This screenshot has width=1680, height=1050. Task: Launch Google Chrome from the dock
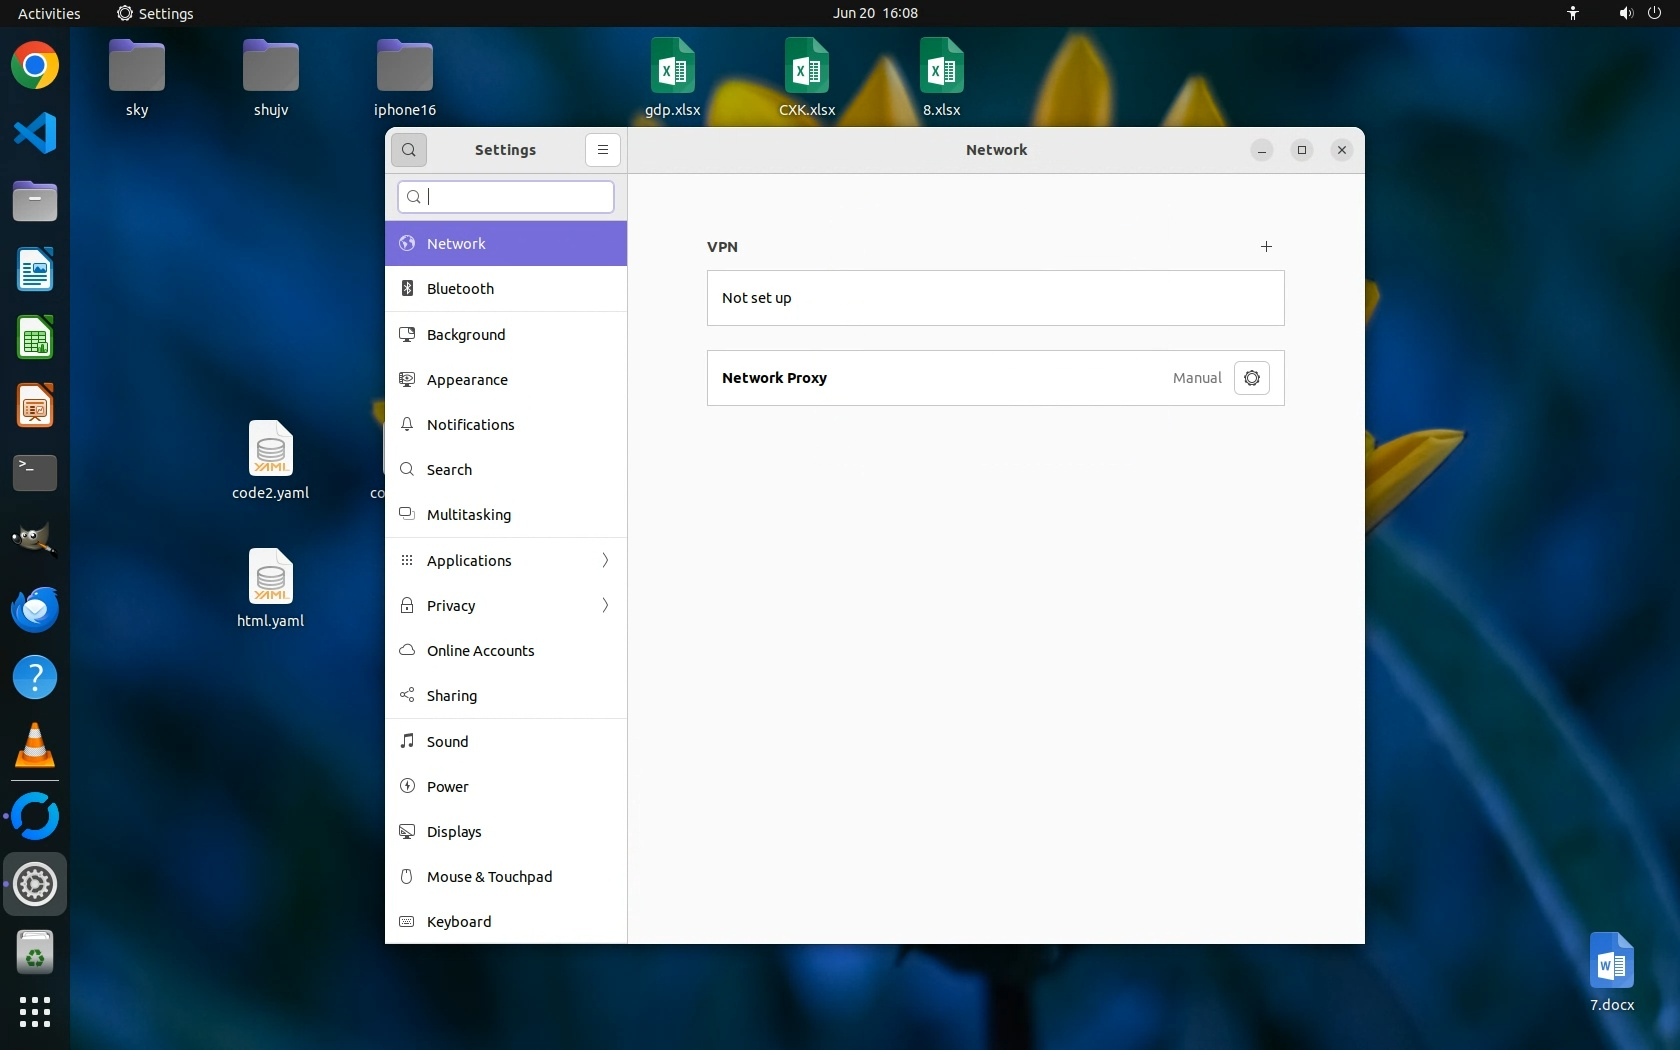(x=35, y=66)
